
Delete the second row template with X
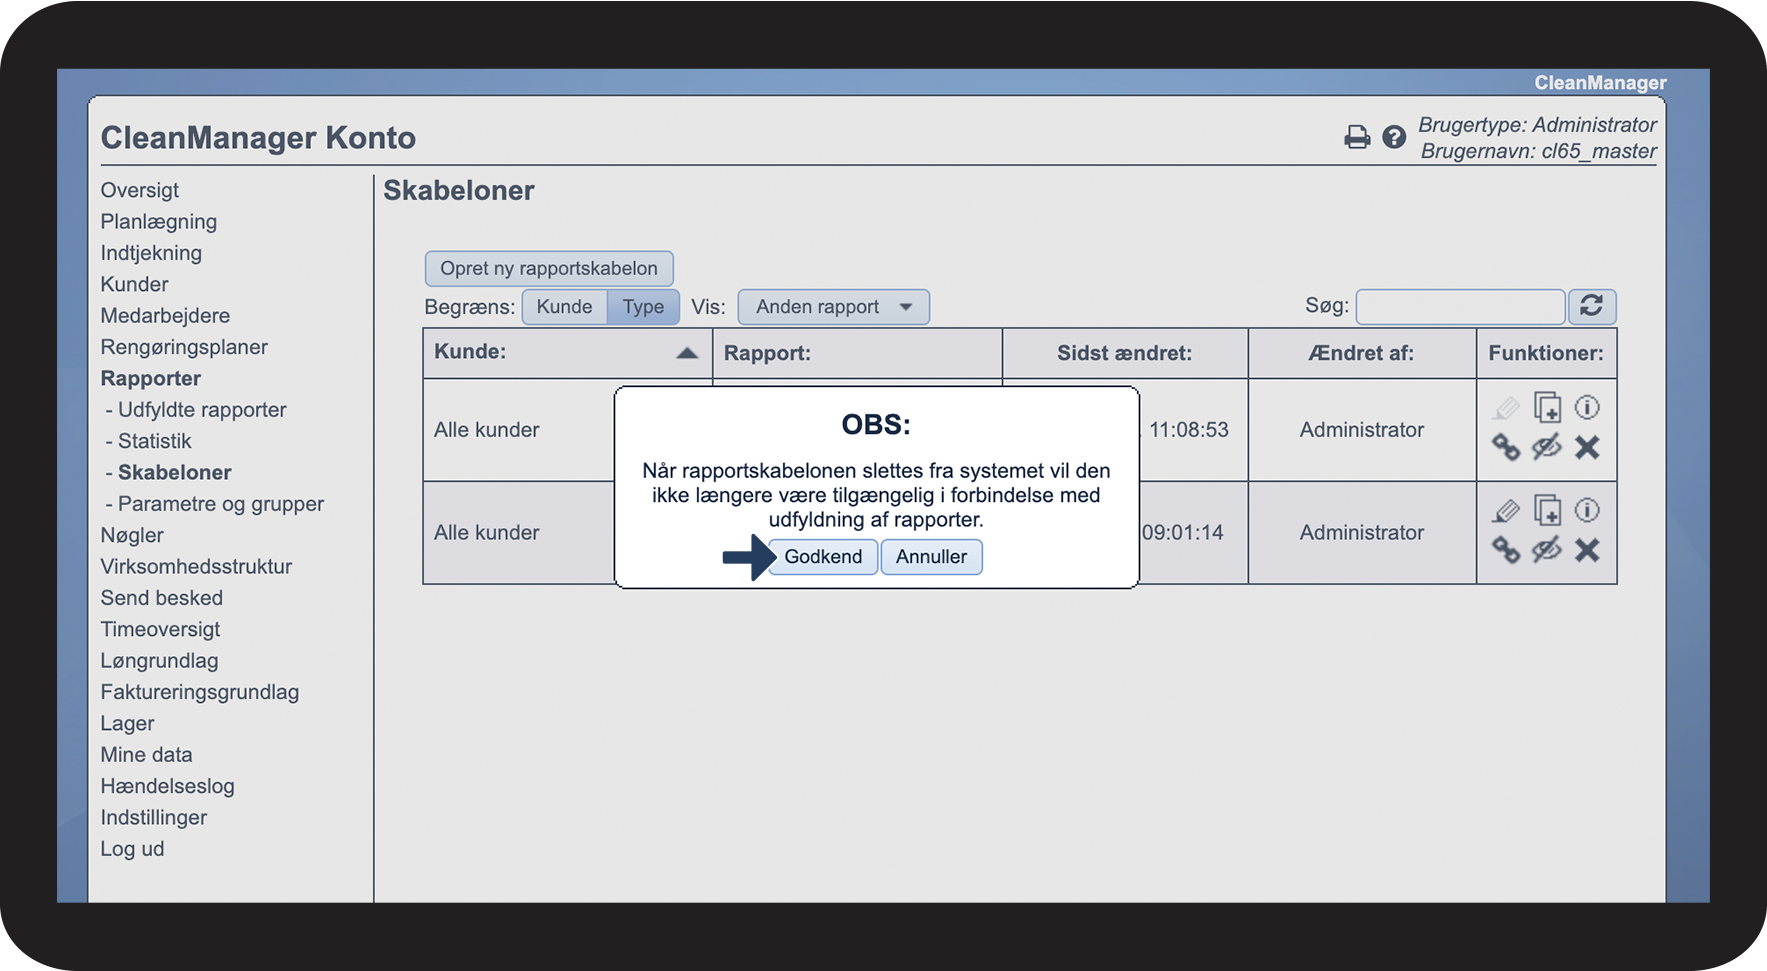[1587, 550]
